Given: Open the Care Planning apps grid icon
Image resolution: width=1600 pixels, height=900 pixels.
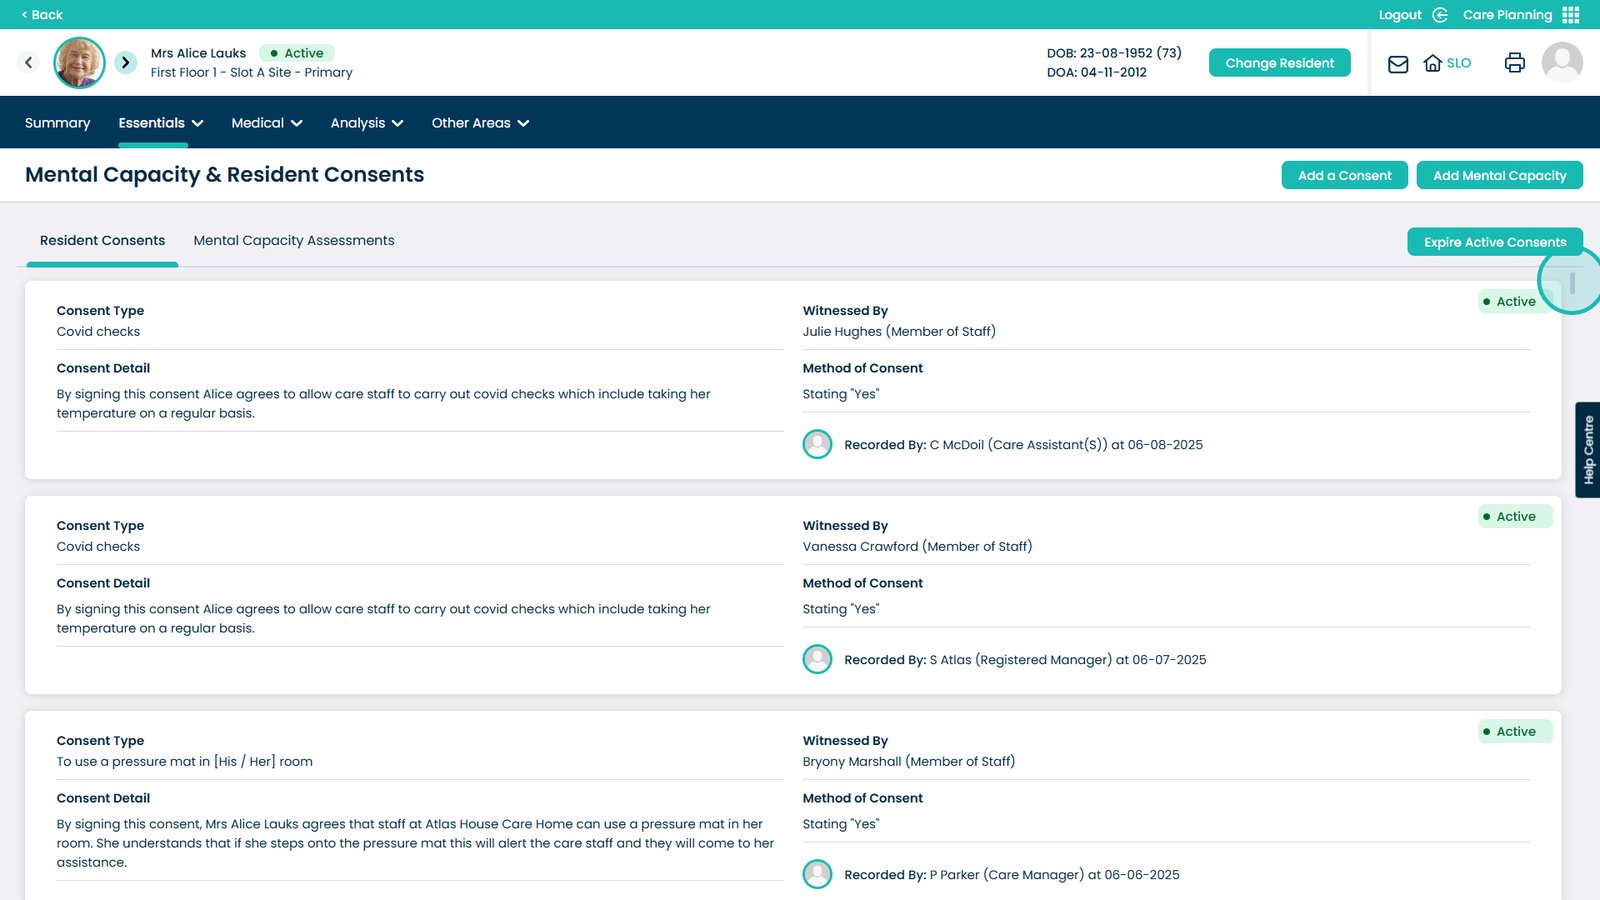Looking at the screenshot, I should (1571, 15).
